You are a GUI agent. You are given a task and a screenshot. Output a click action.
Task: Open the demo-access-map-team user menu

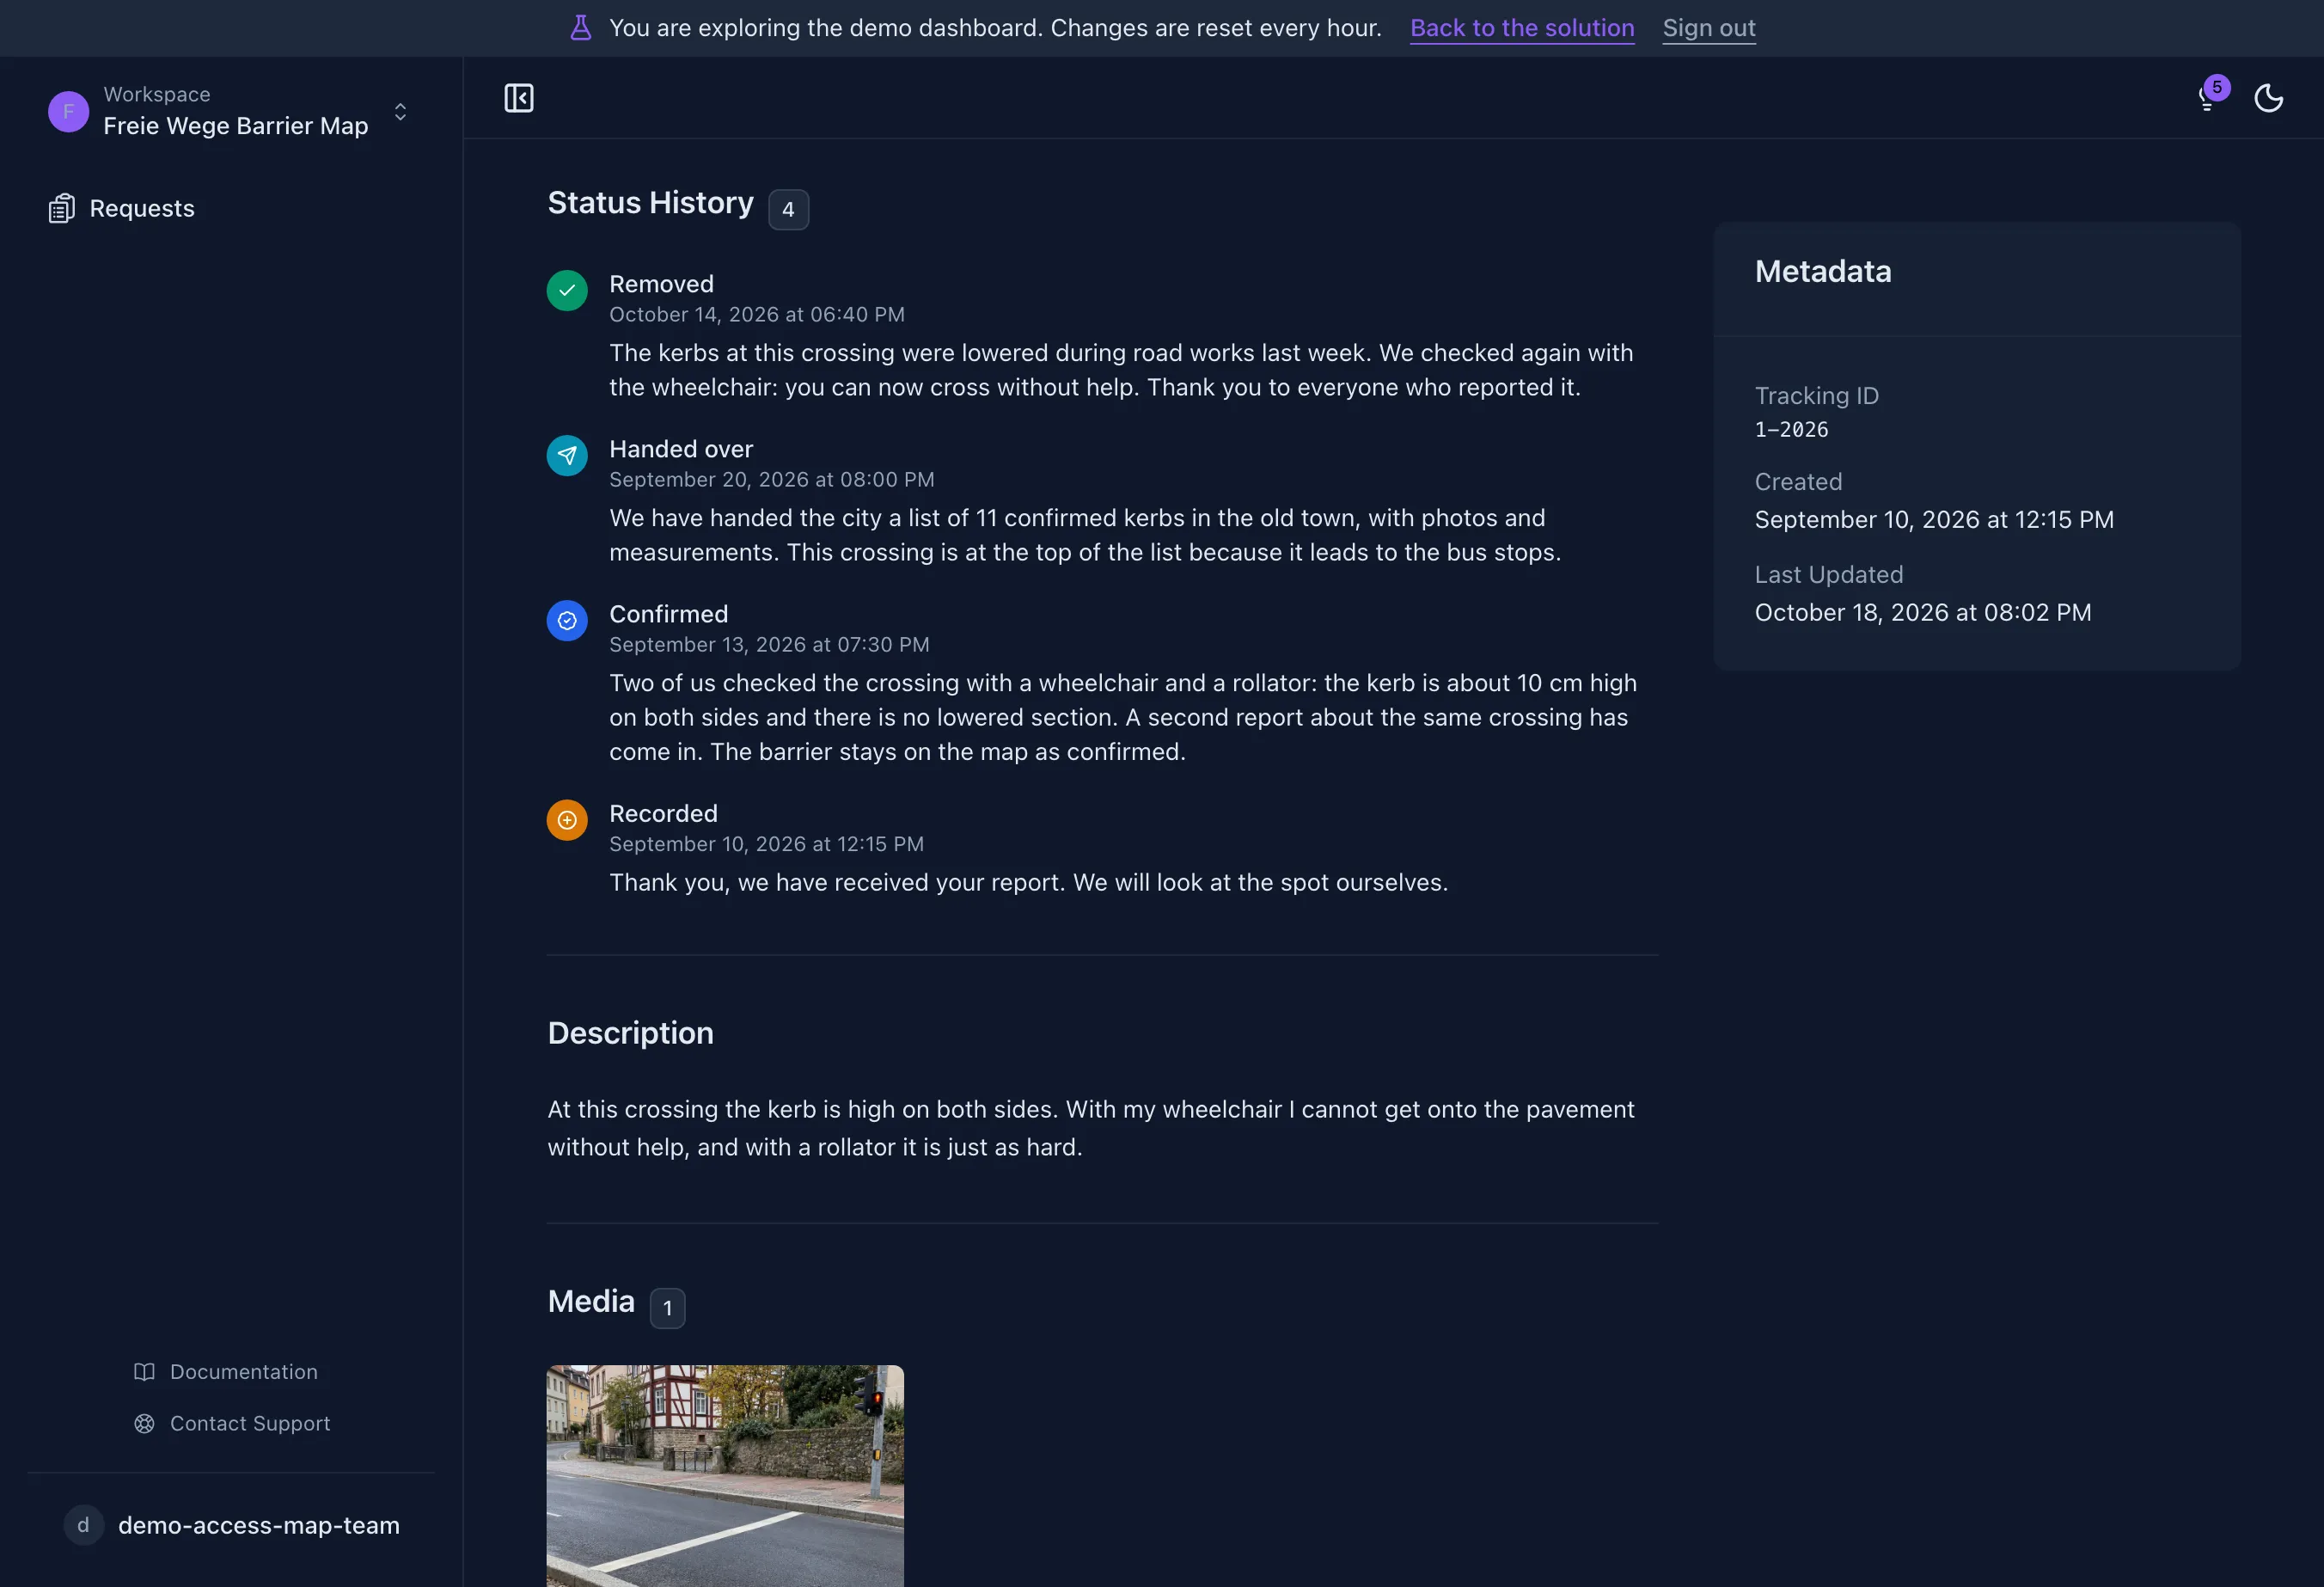[x=231, y=1525]
